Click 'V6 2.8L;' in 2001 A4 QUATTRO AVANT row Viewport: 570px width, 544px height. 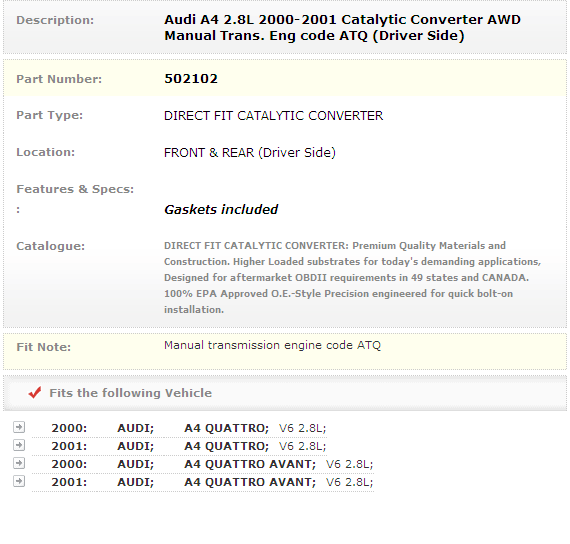tap(349, 482)
